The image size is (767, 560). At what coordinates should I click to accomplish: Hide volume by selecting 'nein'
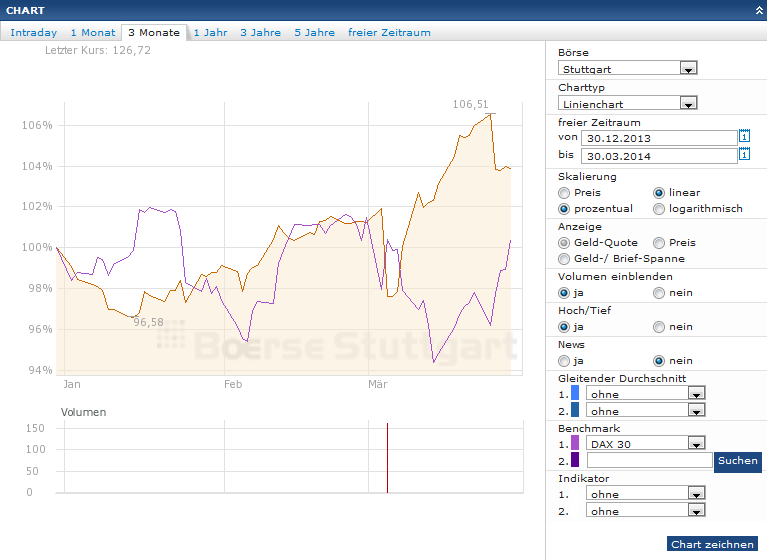[660, 293]
